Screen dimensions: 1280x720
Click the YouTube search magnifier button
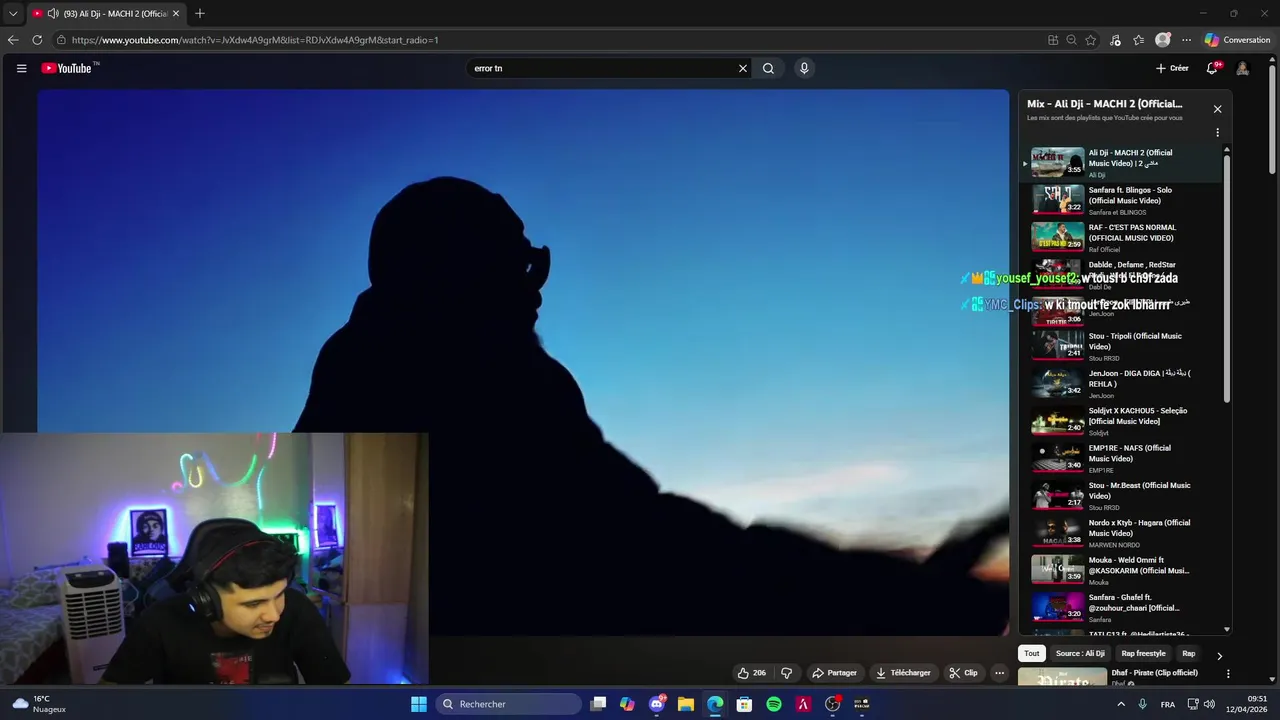click(768, 68)
